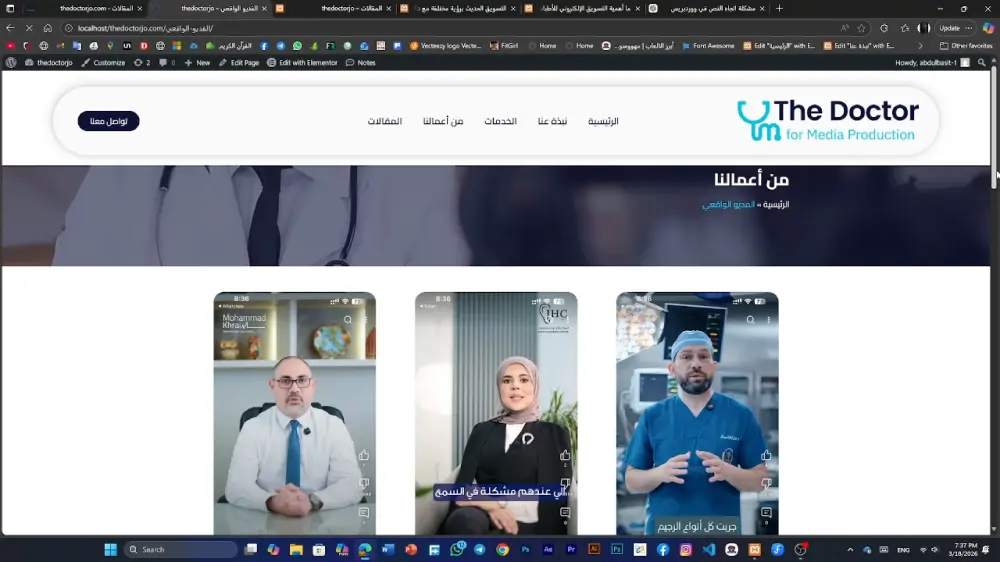Open نبذة عنا in site navigation
This screenshot has height=562, width=1000.
pos(552,121)
